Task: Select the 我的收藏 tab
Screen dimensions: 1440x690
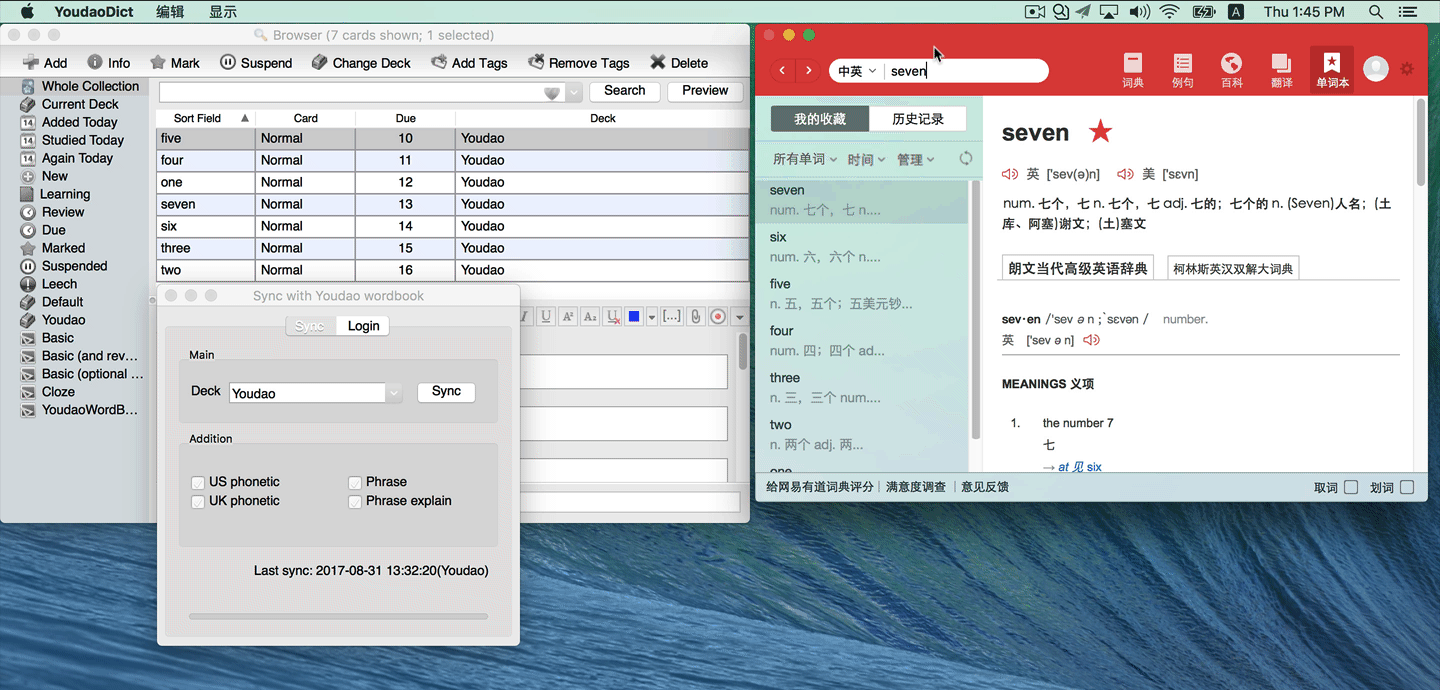Action: coord(820,119)
